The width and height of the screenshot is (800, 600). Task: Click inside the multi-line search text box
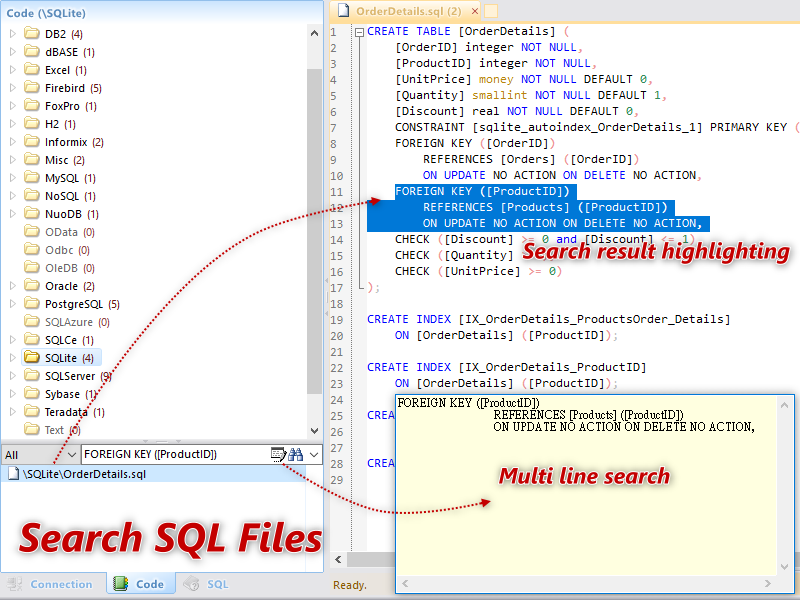click(x=587, y=486)
